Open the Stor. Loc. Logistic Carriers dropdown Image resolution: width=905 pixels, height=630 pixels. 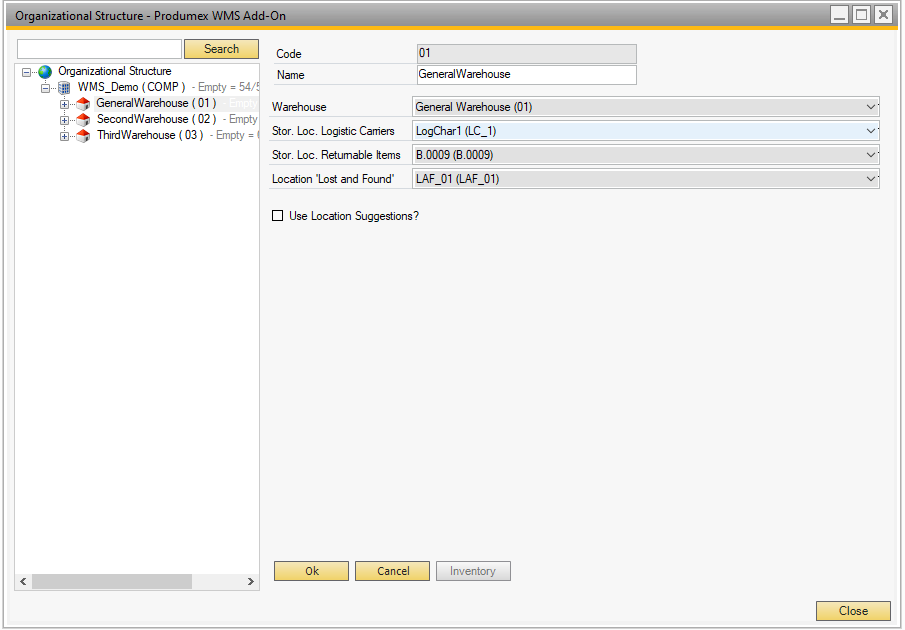(x=871, y=131)
